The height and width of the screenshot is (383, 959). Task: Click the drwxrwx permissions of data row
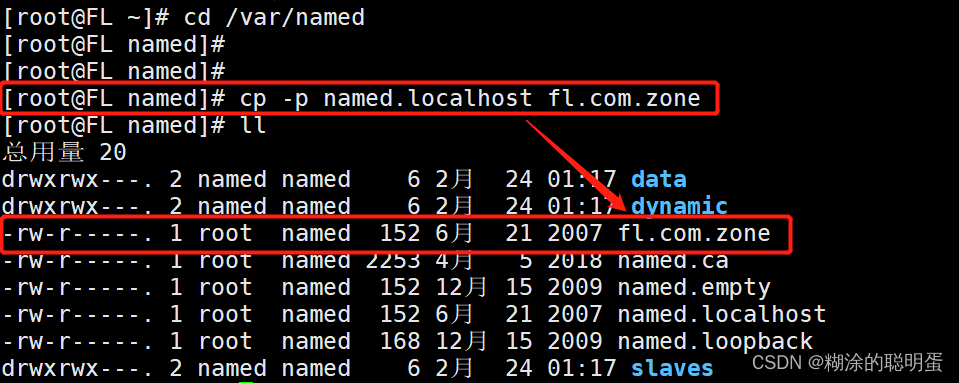pos(77,180)
